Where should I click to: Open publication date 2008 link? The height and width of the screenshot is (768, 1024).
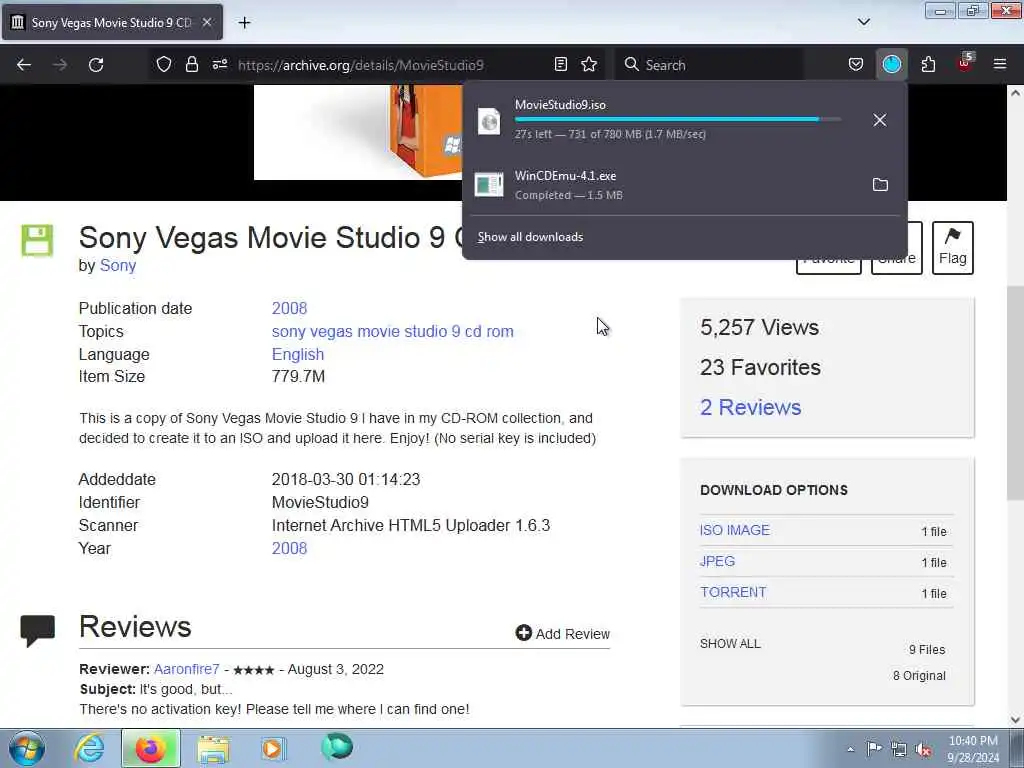tap(289, 308)
